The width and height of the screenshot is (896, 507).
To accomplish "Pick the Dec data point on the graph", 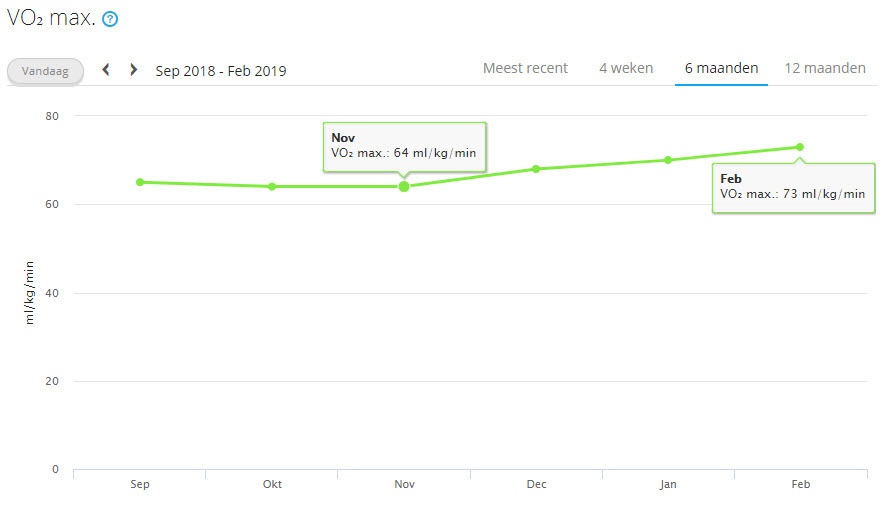I will point(536,169).
